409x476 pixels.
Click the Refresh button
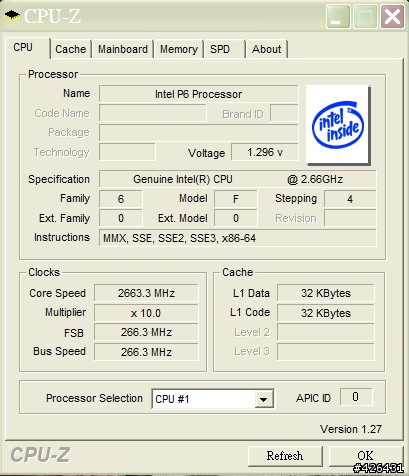pyautogui.click(x=285, y=456)
